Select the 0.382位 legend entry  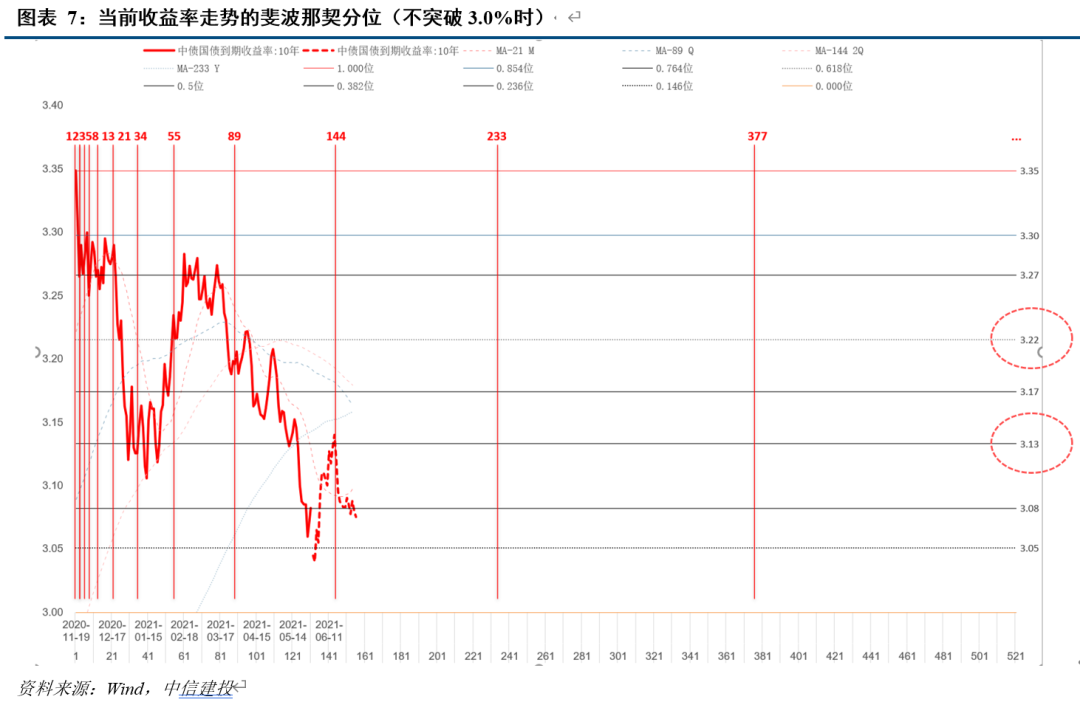tap(339, 86)
